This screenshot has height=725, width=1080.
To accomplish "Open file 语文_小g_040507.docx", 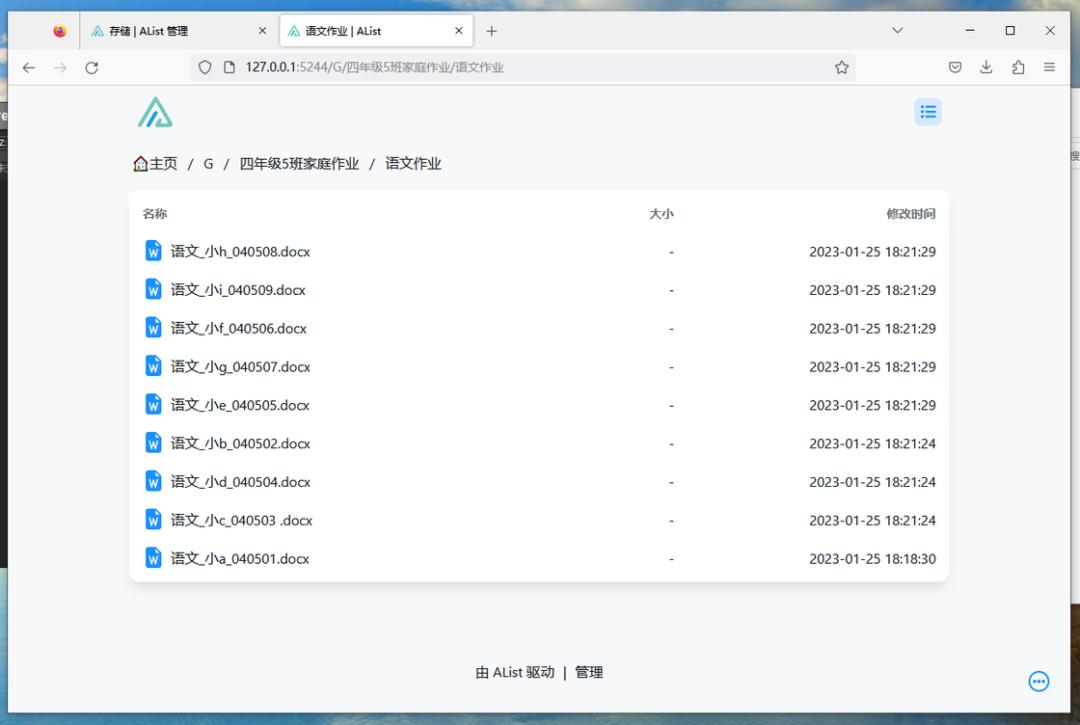I will click(x=240, y=366).
